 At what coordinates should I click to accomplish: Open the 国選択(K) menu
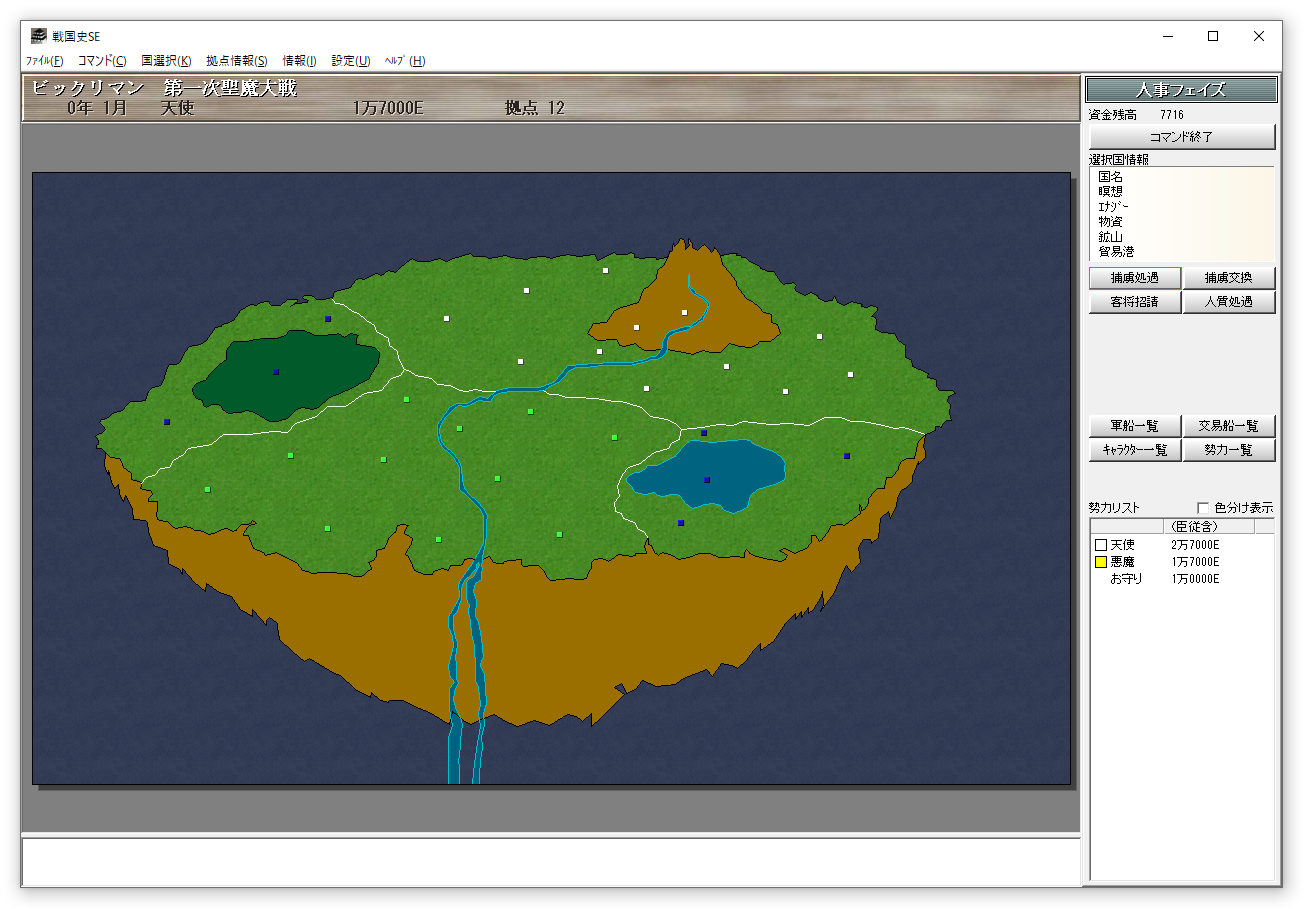click(x=166, y=61)
